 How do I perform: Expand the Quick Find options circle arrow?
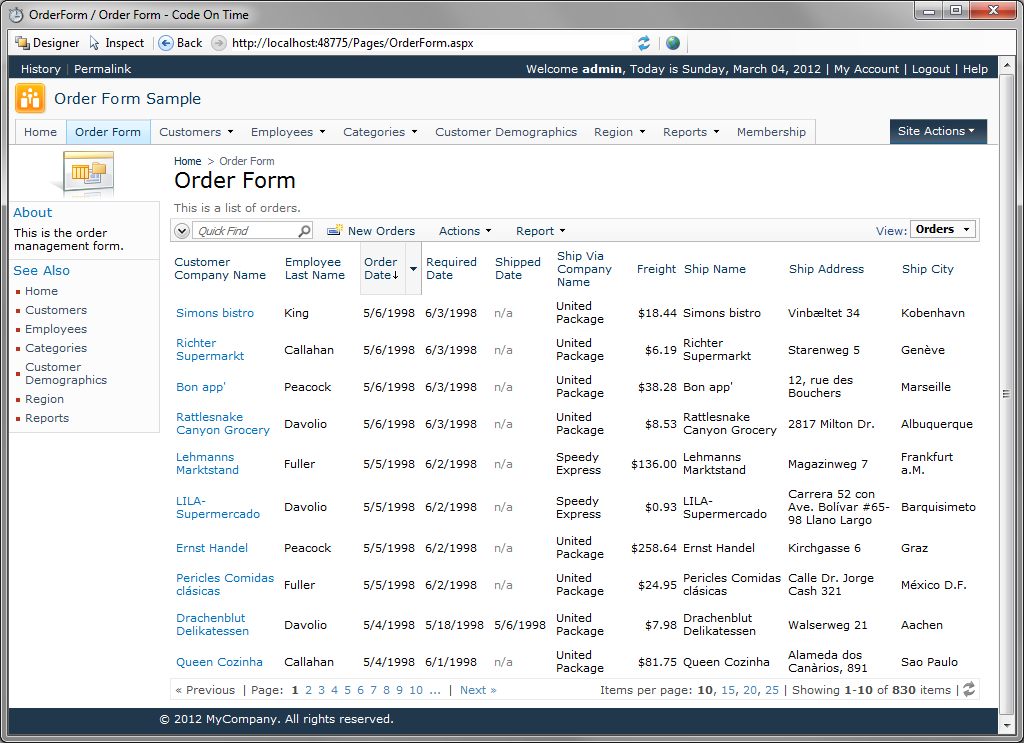click(x=182, y=230)
